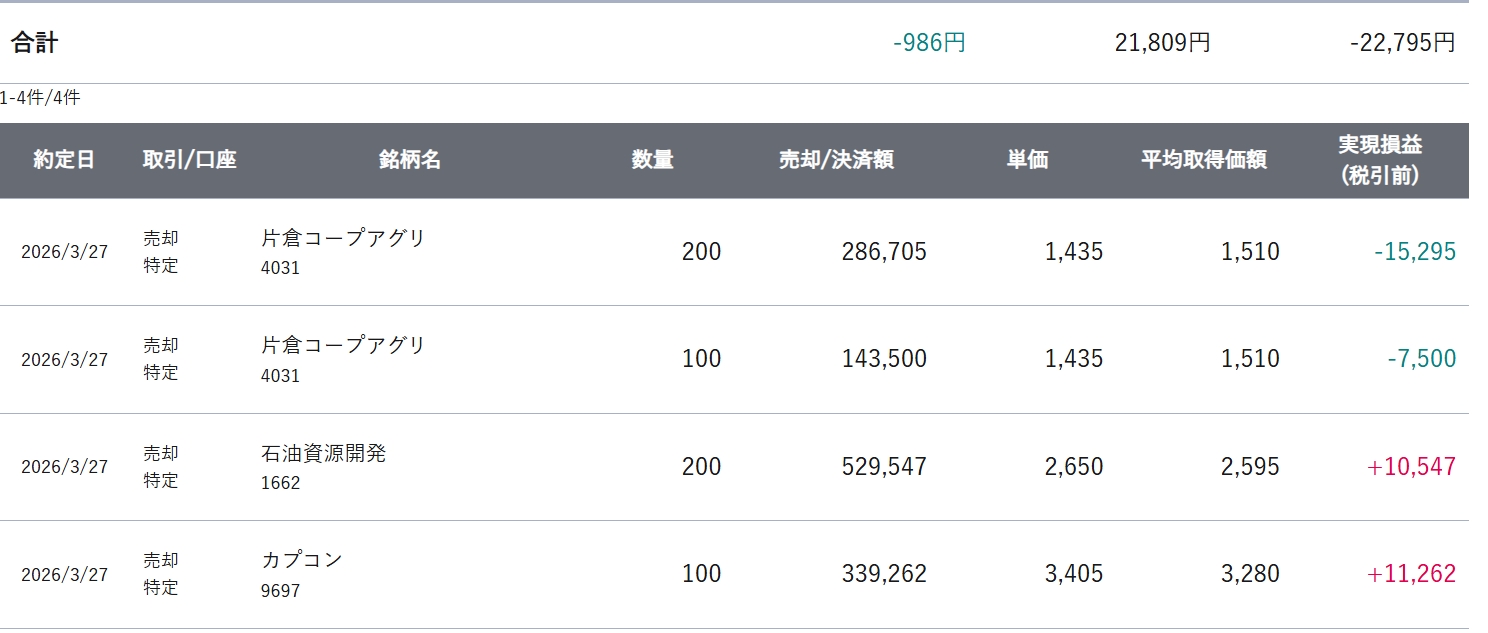Click the 平均取得価額 column header
The width and height of the screenshot is (1488, 633).
click(1203, 160)
